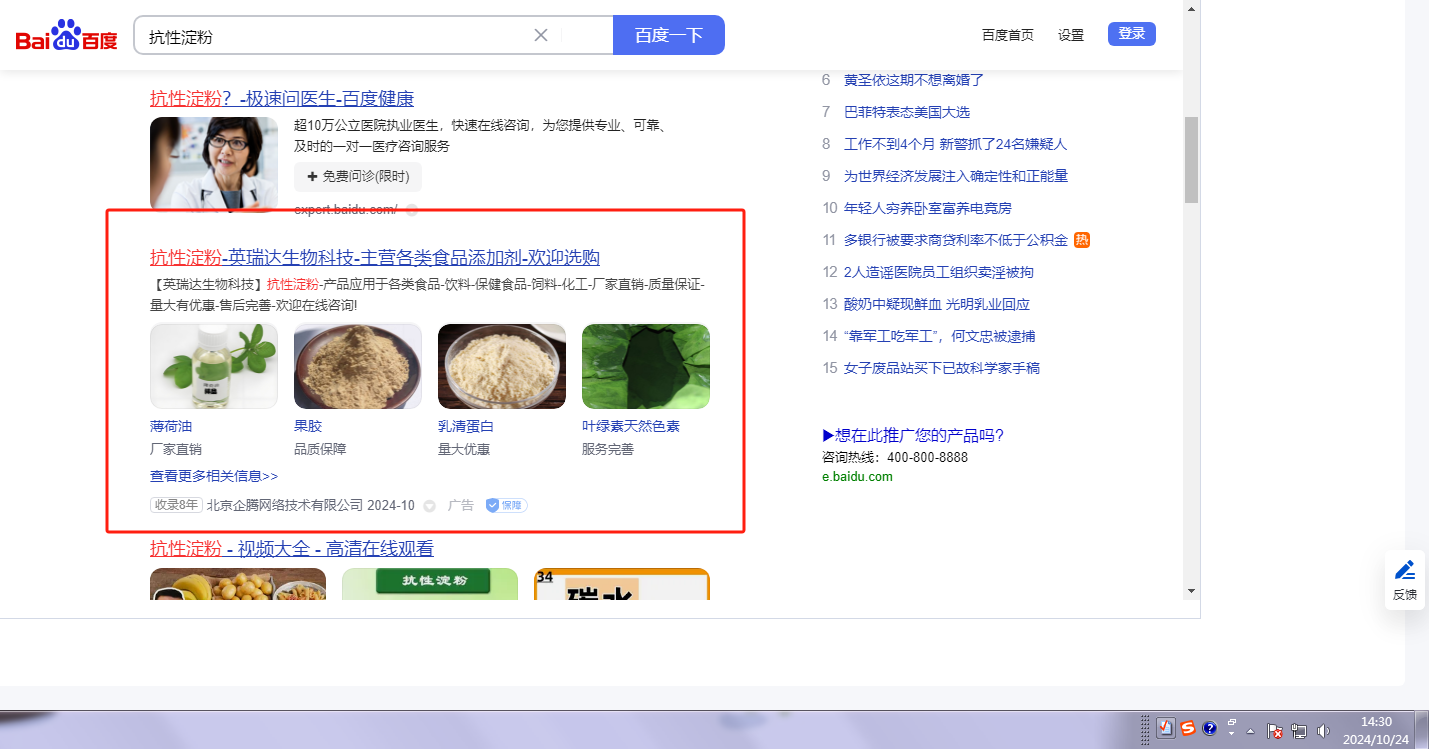This screenshot has height=749, width=1429.
Task: Click the Show Desktop strip beside the clock
Action: 1422,730
